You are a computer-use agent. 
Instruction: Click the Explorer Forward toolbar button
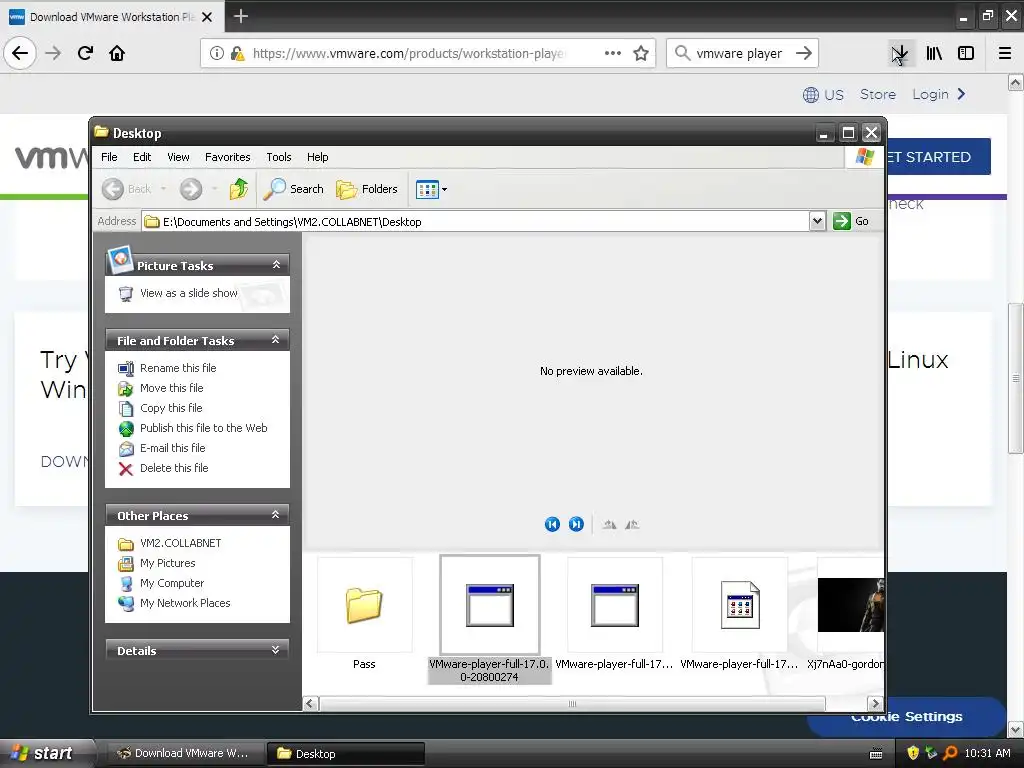click(x=191, y=189)
